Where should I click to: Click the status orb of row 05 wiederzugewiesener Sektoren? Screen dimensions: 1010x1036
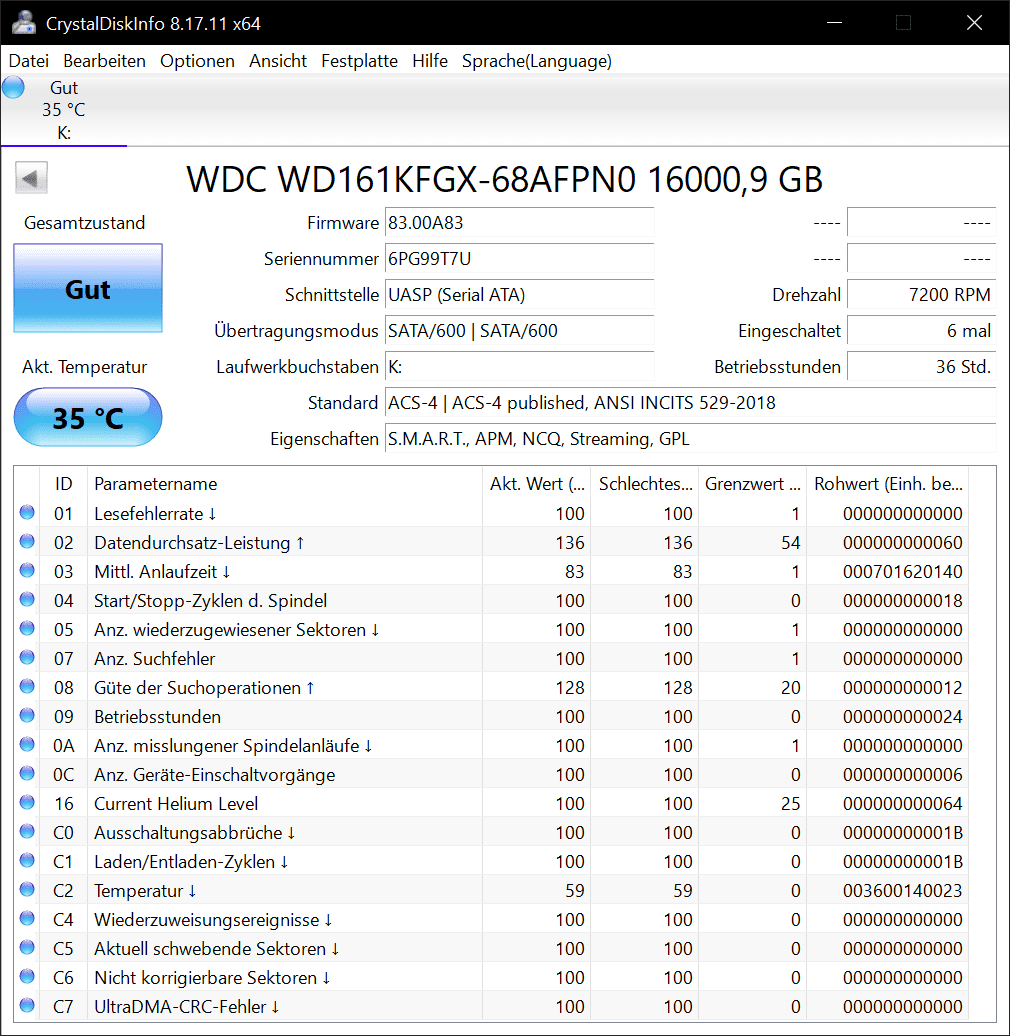coord(27,628)
